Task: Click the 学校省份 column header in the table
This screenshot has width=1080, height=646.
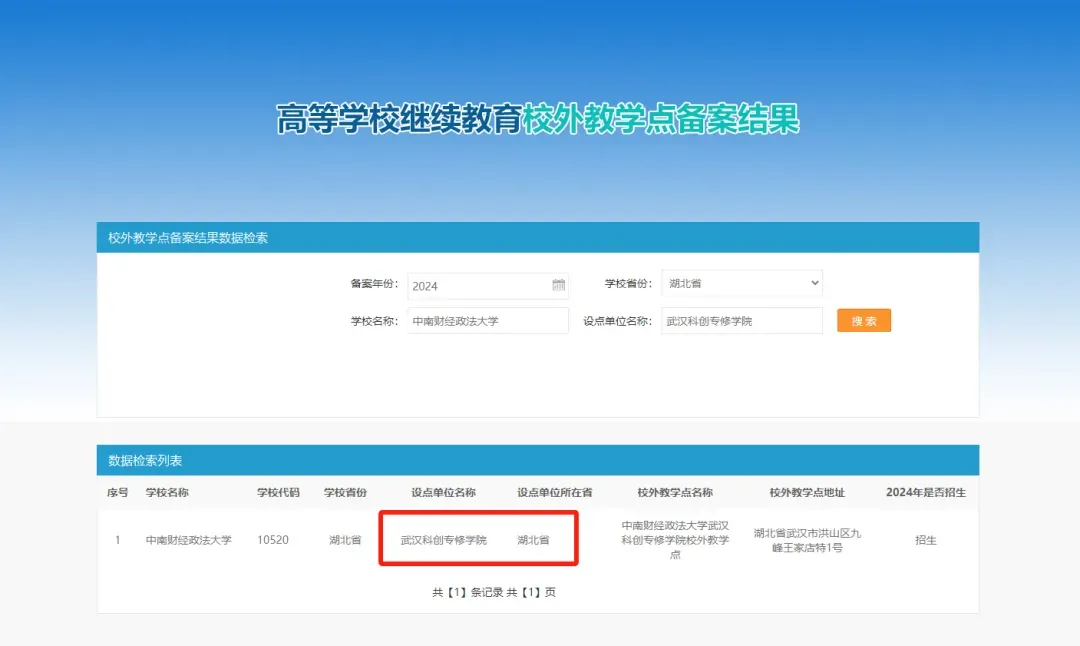Action: 345,492
